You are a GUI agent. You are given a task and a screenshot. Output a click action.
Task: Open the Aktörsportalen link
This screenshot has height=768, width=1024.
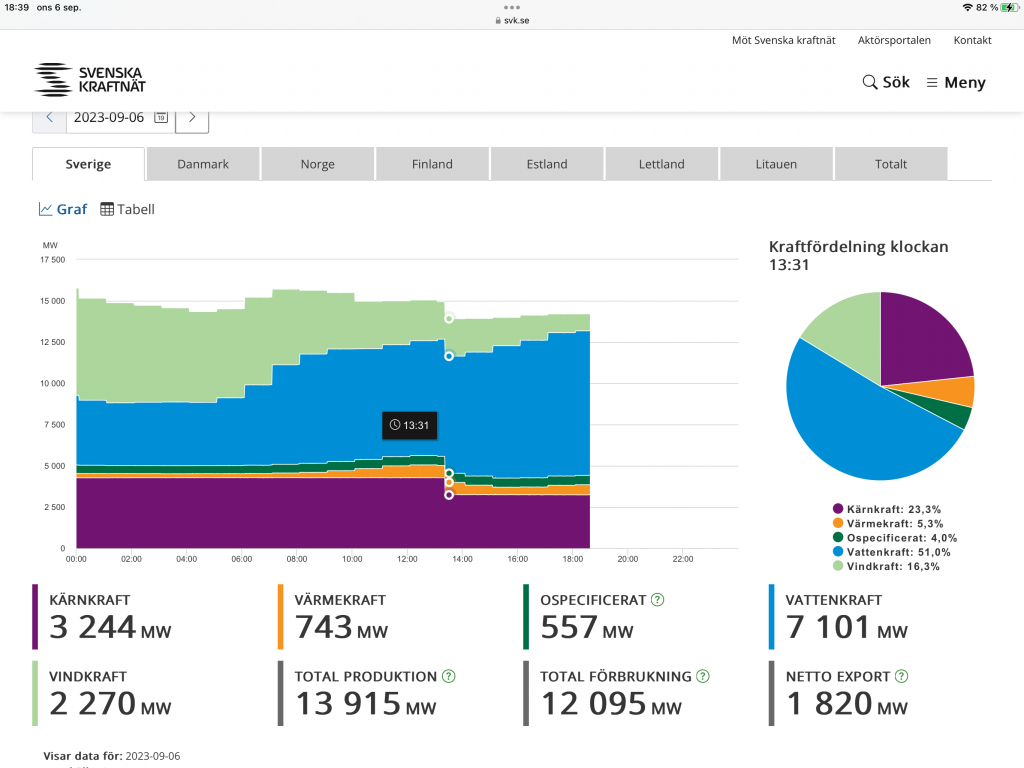[x=894, y=40]
